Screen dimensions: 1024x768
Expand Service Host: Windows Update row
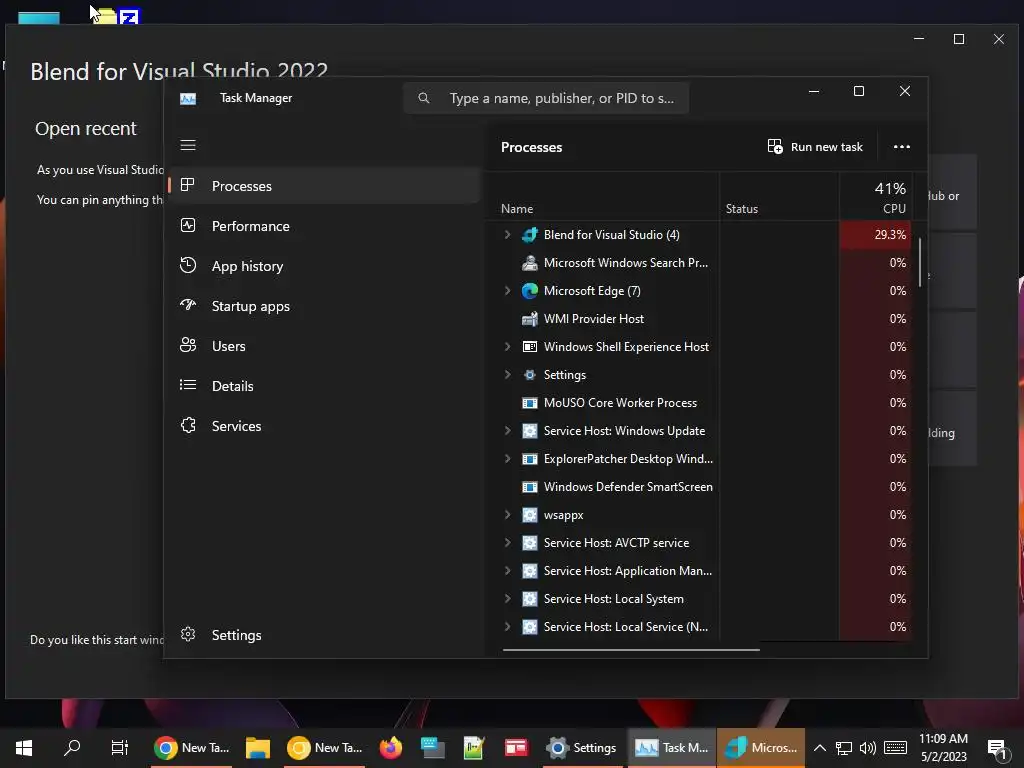coord(507,431)
